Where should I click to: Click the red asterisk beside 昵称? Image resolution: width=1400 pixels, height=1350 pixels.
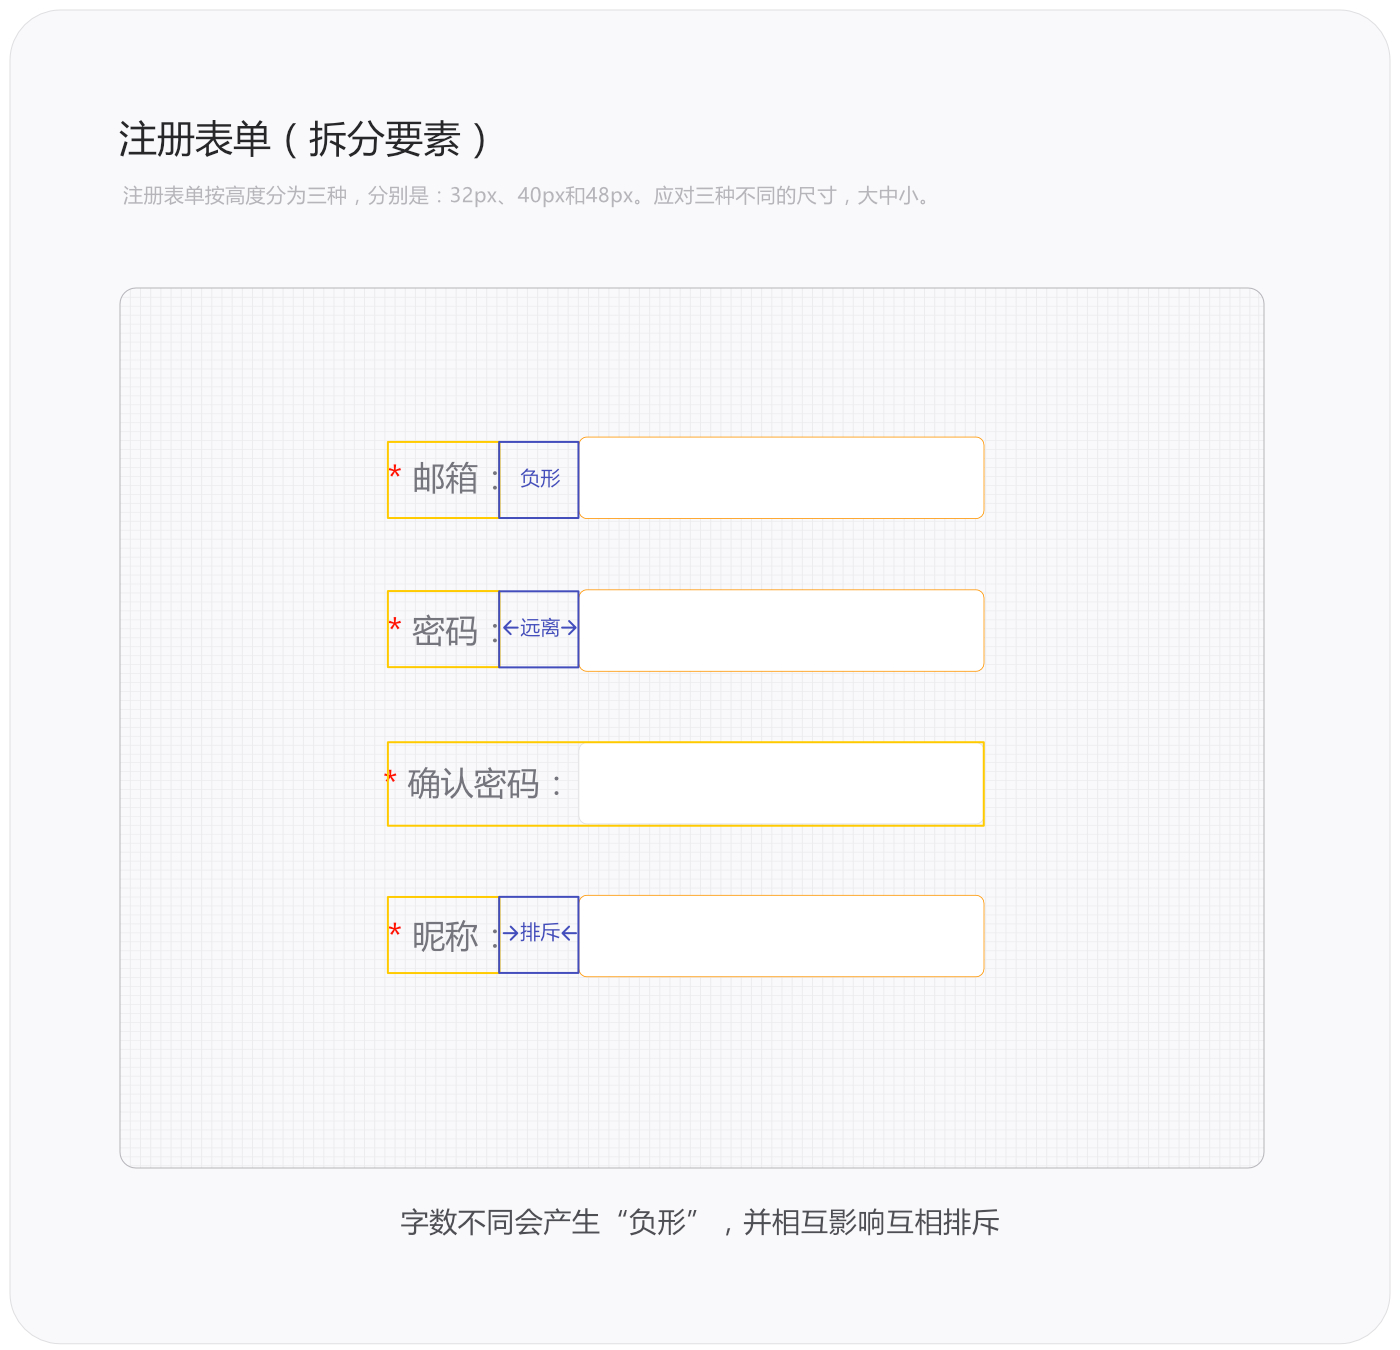(x=395, y=931)
